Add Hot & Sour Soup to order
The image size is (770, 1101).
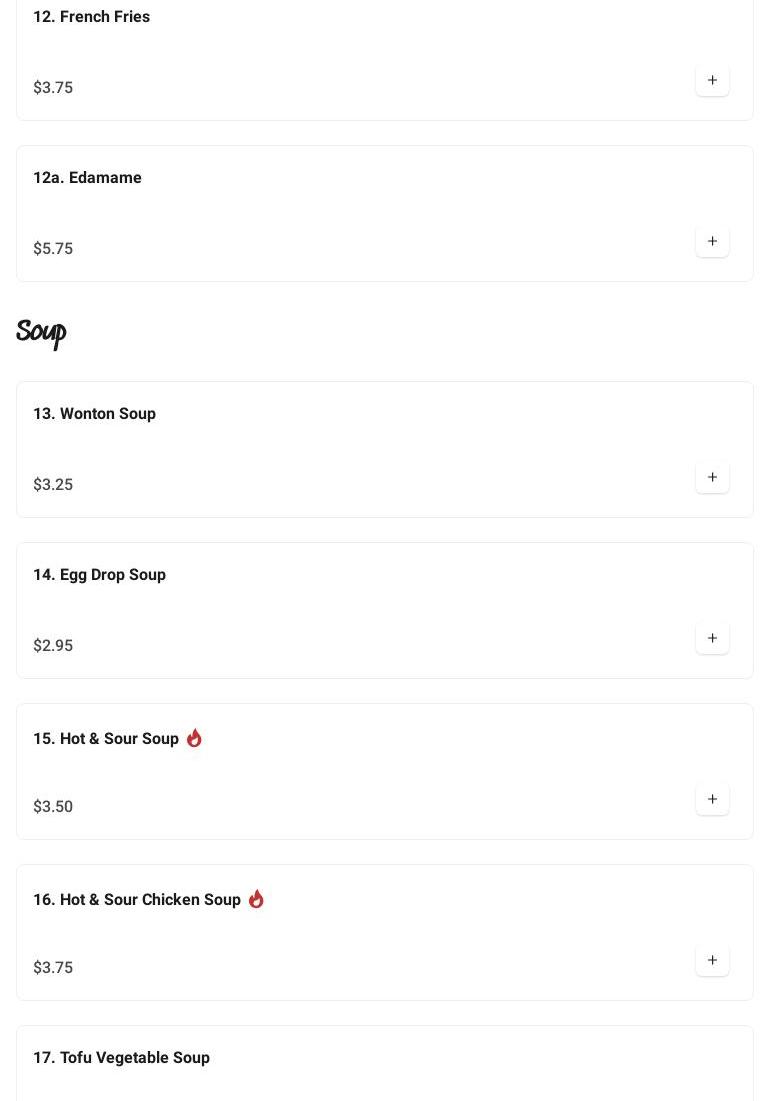[x=712, y=799]
